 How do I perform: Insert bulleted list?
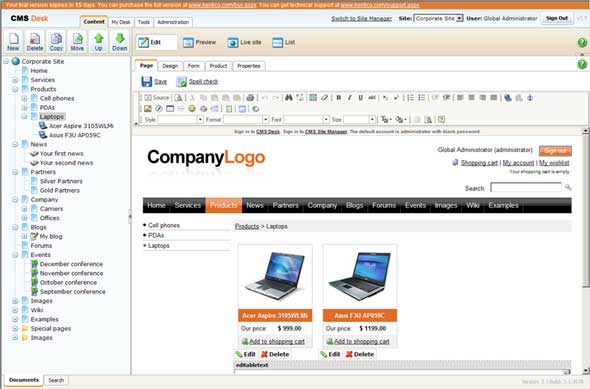(422, 97)
